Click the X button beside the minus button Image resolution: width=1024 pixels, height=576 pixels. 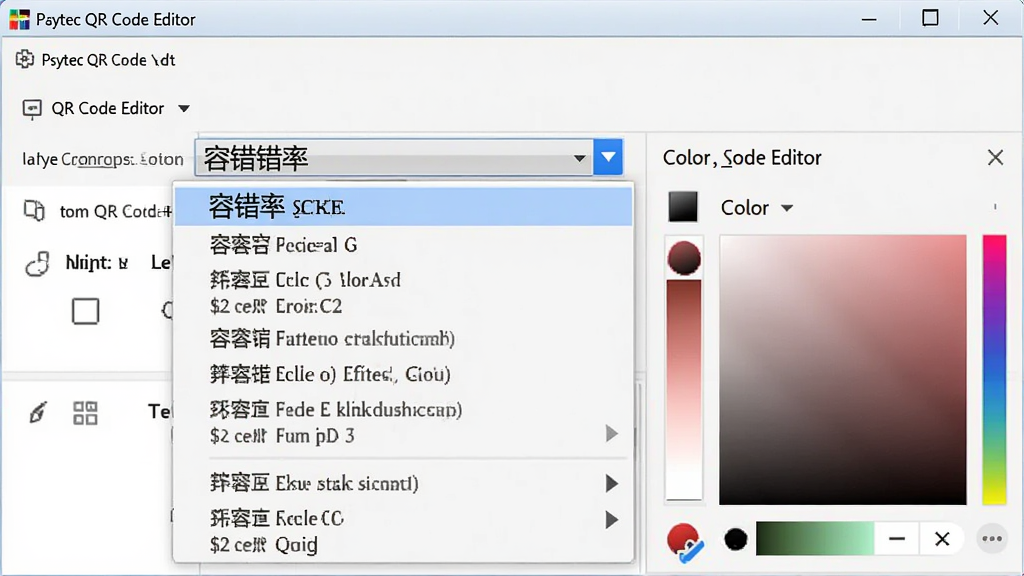[942, 539]
